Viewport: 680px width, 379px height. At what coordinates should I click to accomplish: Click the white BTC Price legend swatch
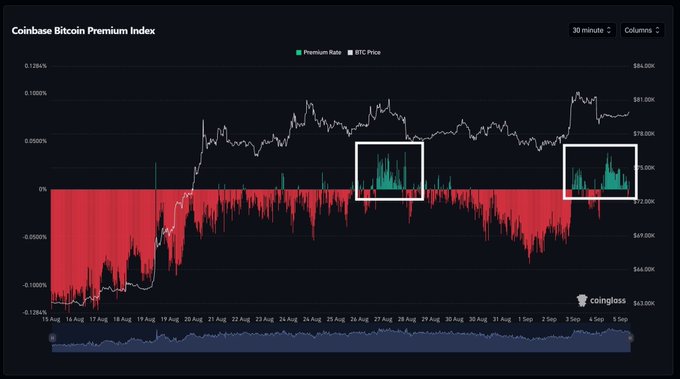tap(350, 52)
